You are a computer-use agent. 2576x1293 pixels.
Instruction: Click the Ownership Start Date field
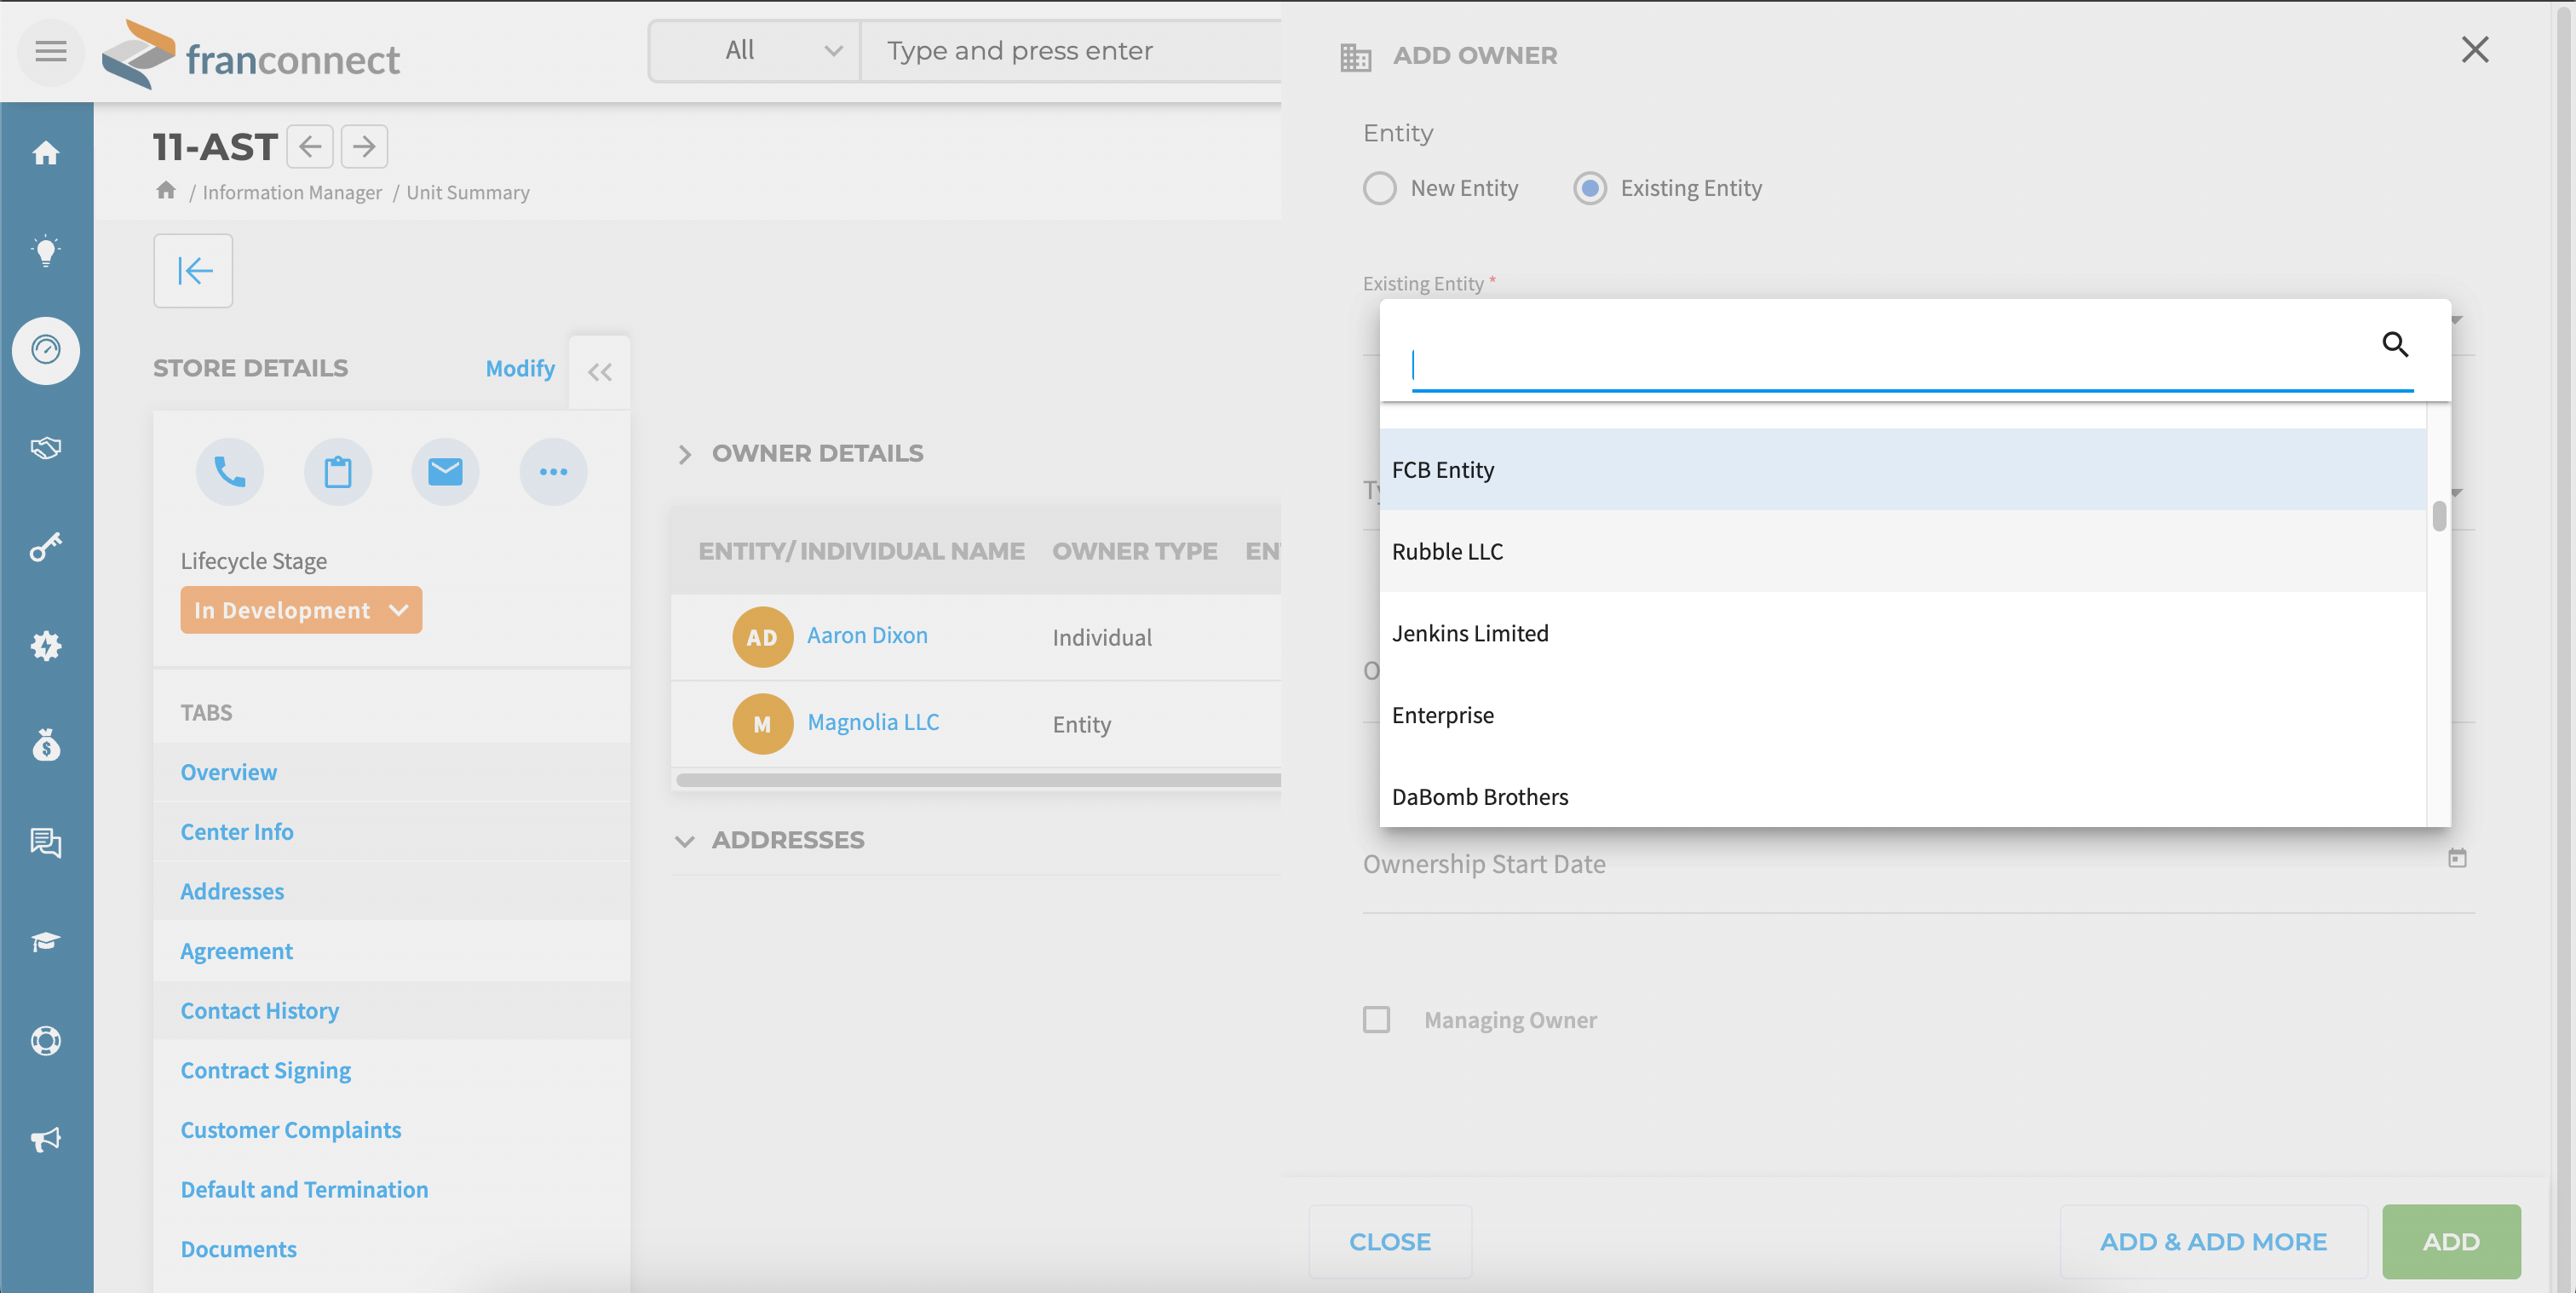tap(1918, 865)
